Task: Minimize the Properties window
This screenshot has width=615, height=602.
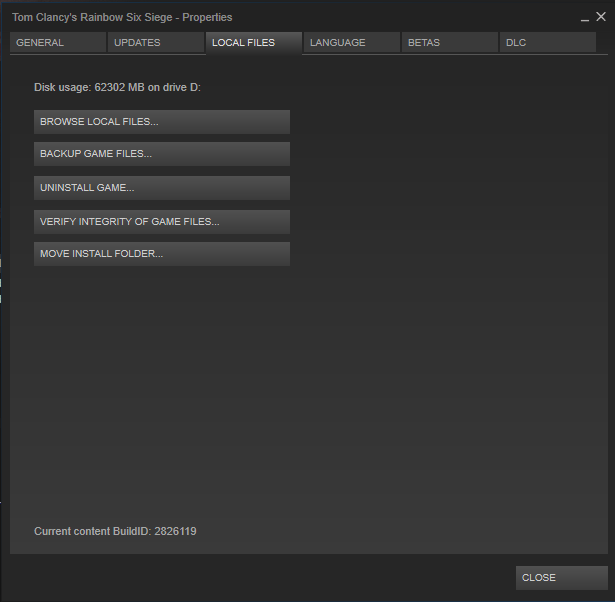Action: click(585, 18)
